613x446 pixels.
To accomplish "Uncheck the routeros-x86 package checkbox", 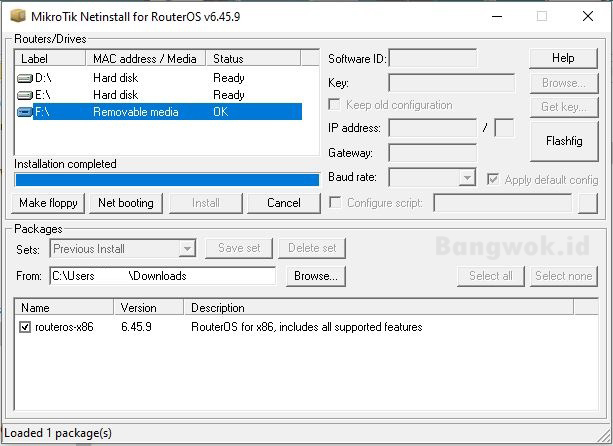I will 25,327.
